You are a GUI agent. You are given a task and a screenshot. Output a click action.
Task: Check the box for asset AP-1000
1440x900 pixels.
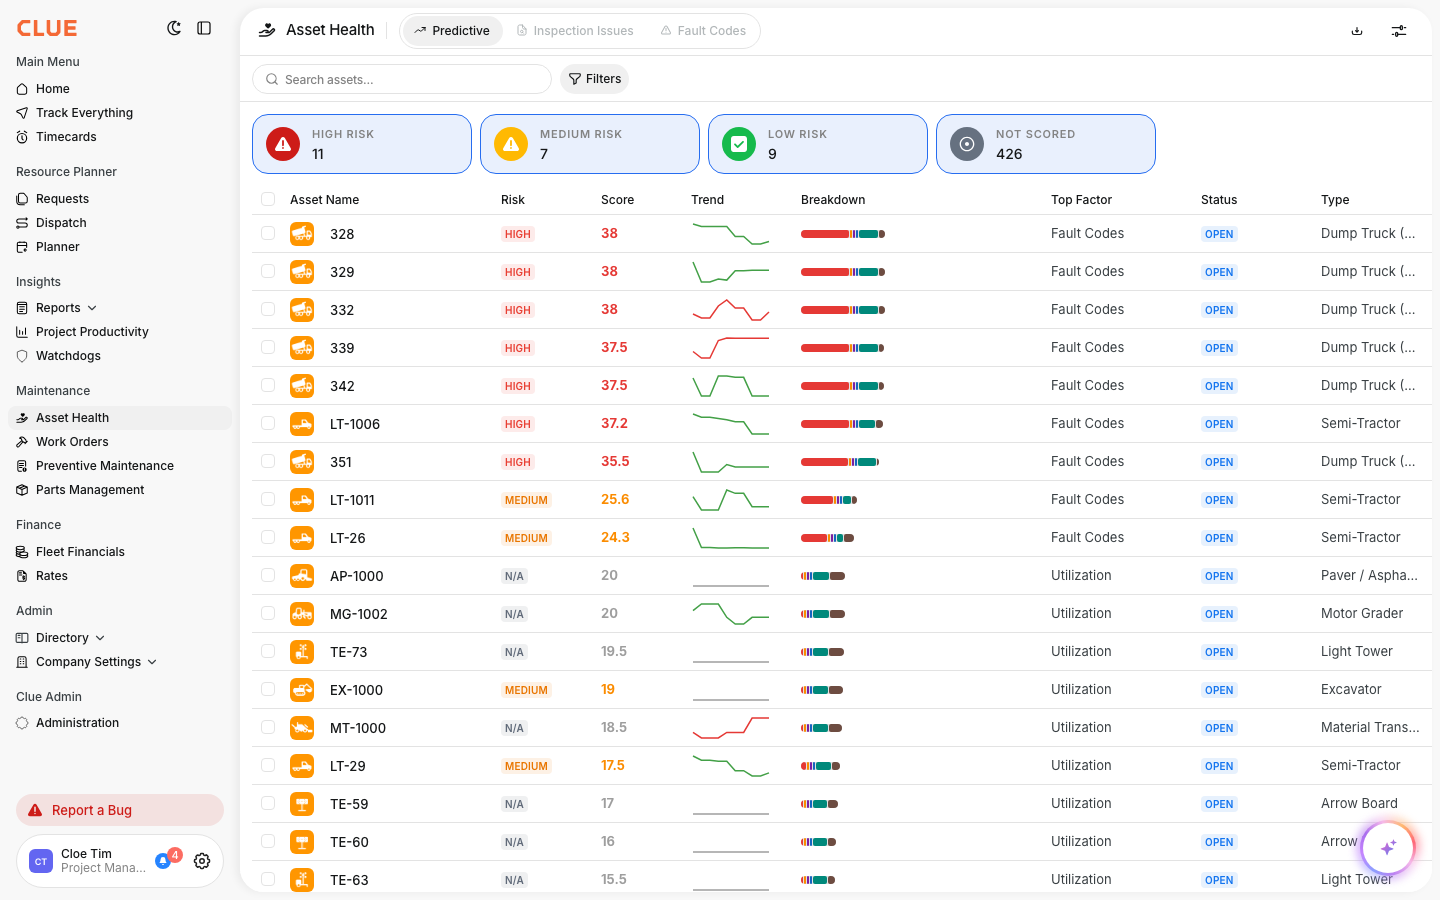tap(268, 575)
